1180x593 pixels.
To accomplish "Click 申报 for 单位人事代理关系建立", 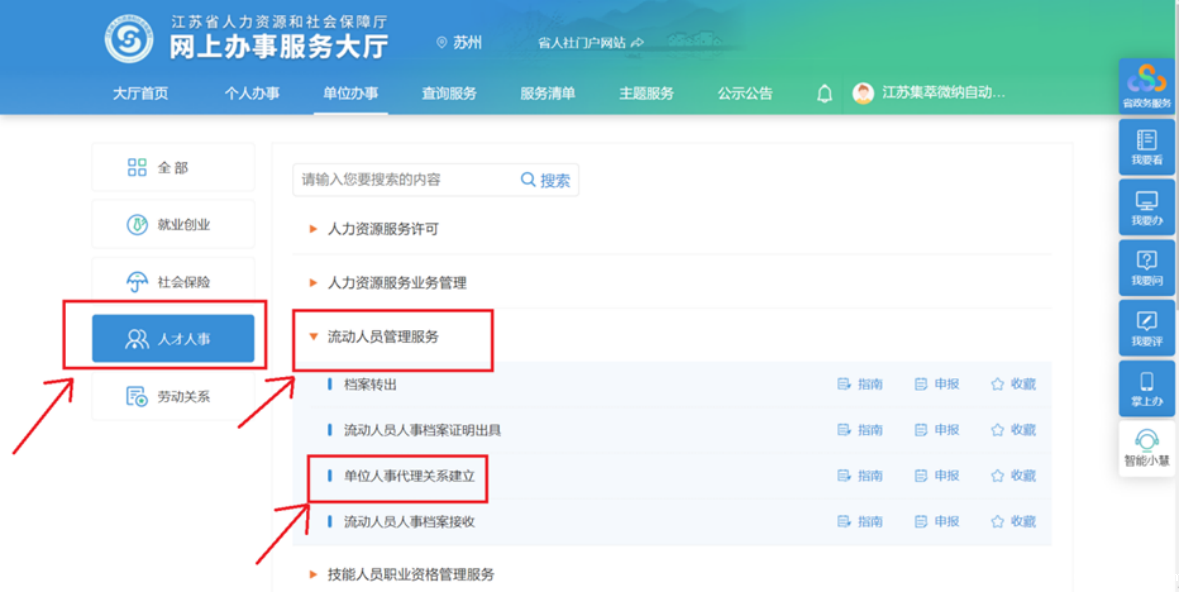I will coord(936,476).
